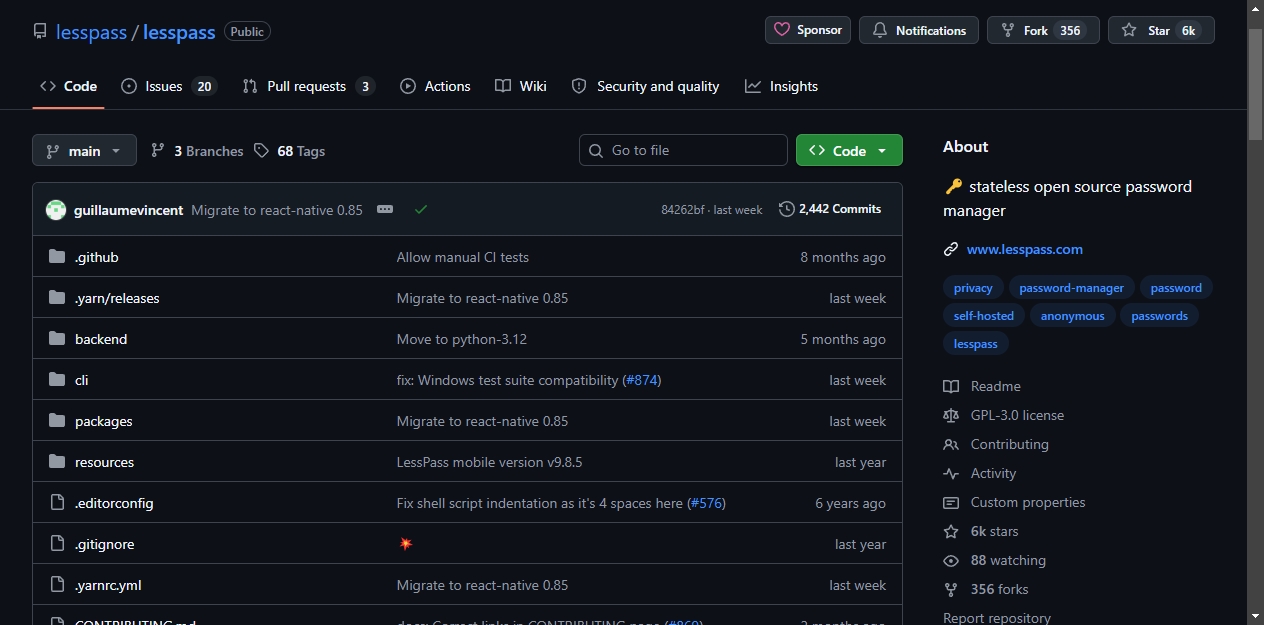Open the packages folder

(104, 421)
